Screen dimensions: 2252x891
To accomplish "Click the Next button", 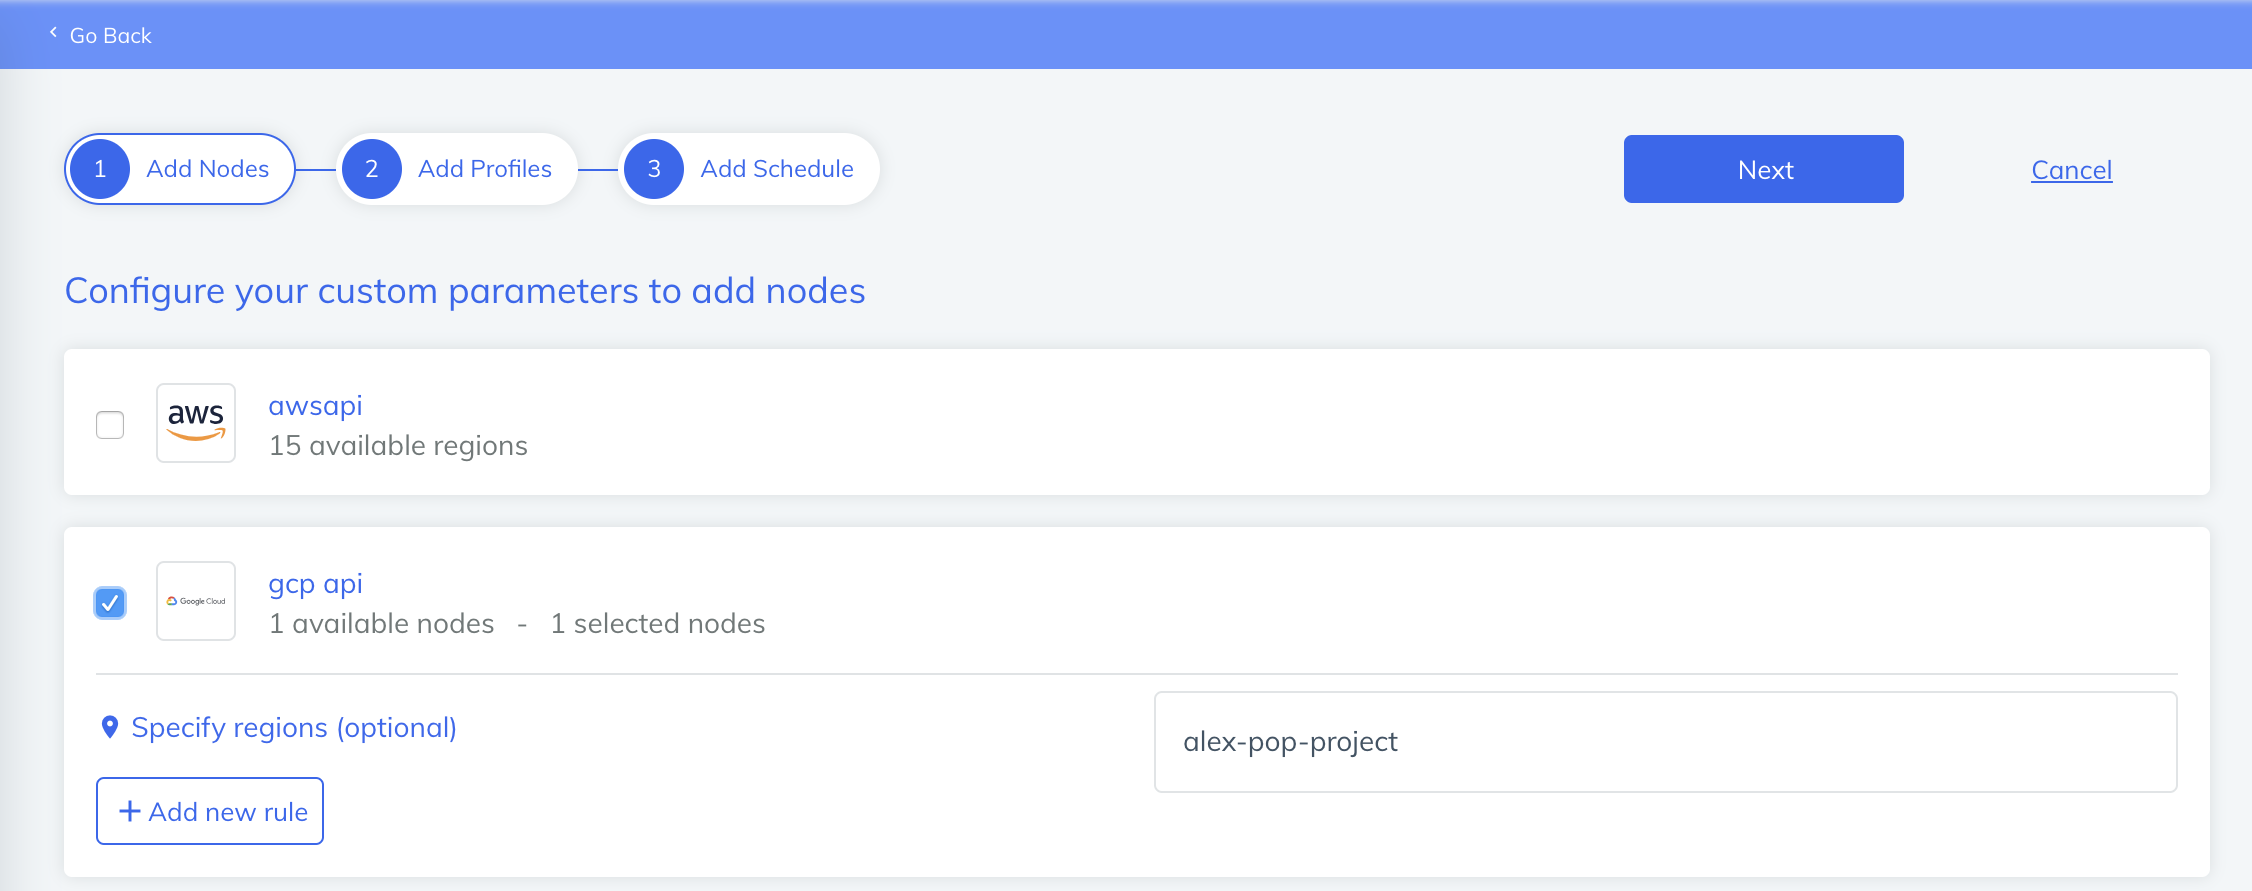I will pos(1763,168).
